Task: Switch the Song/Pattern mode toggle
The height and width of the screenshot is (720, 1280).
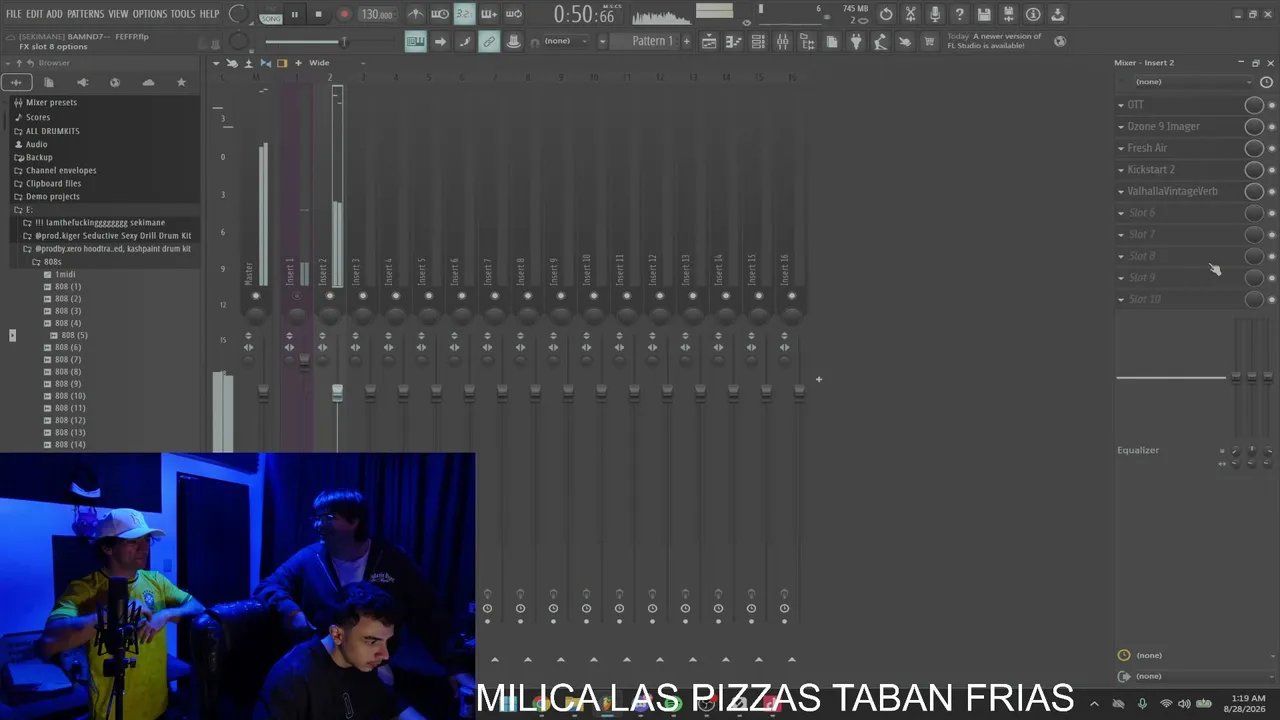Action: 270,14
